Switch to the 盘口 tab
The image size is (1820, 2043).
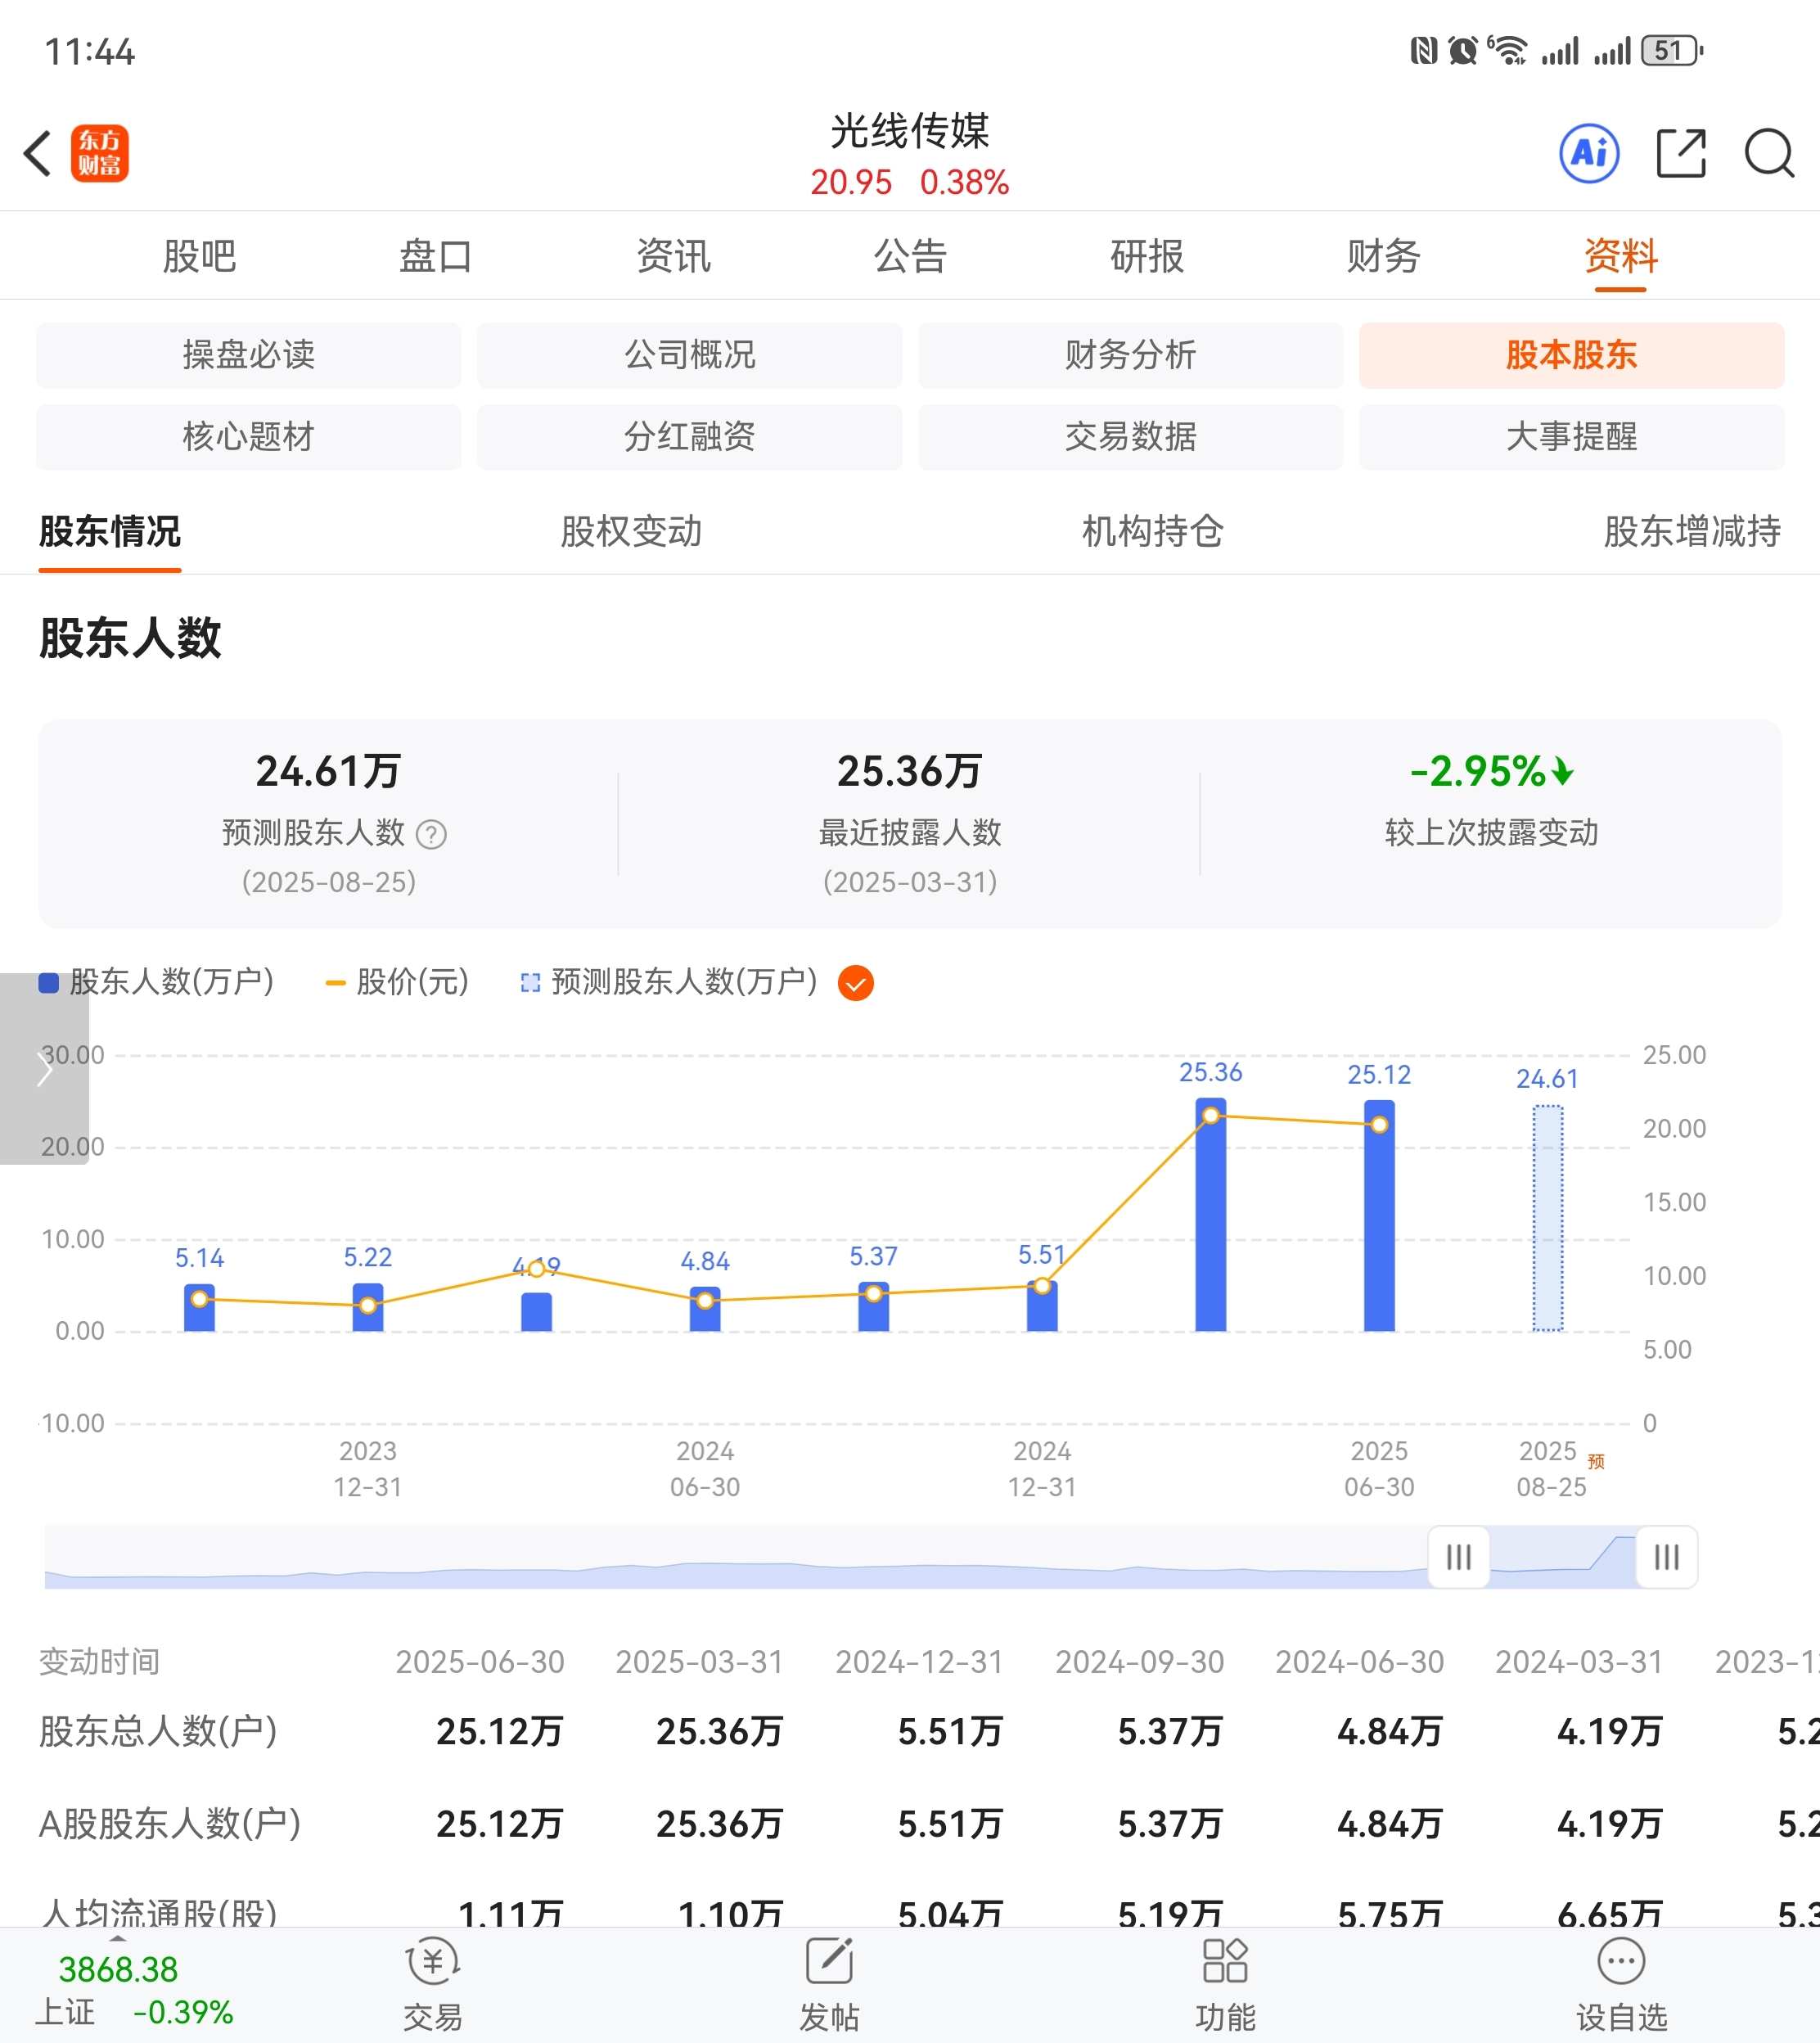point(436,256)
